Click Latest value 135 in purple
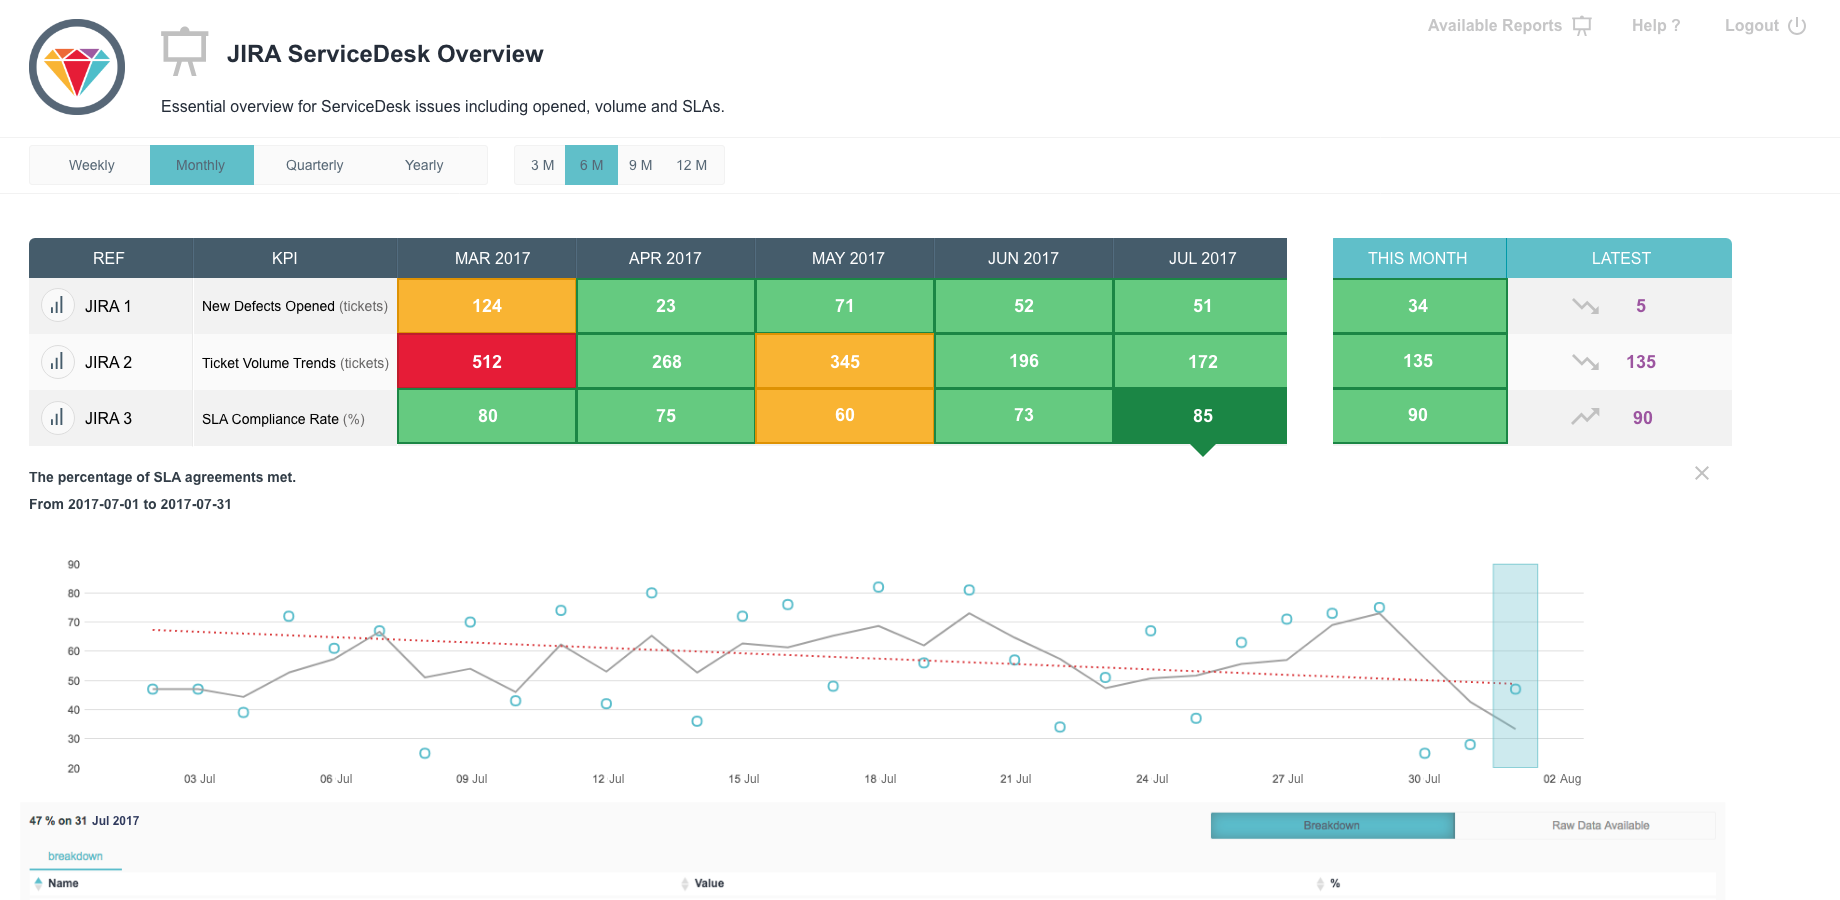The image size is (1840, 900). 1641,362
